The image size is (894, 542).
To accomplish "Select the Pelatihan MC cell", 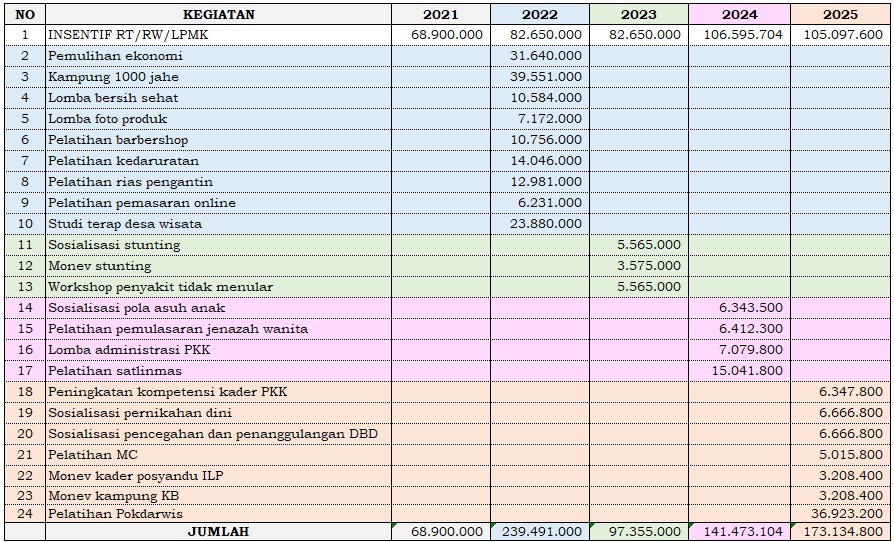I will (218, 455).
